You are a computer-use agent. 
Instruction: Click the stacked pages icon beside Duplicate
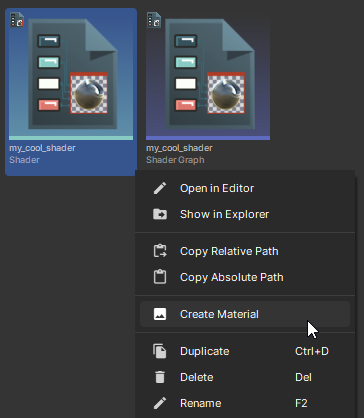coord(160,351)
